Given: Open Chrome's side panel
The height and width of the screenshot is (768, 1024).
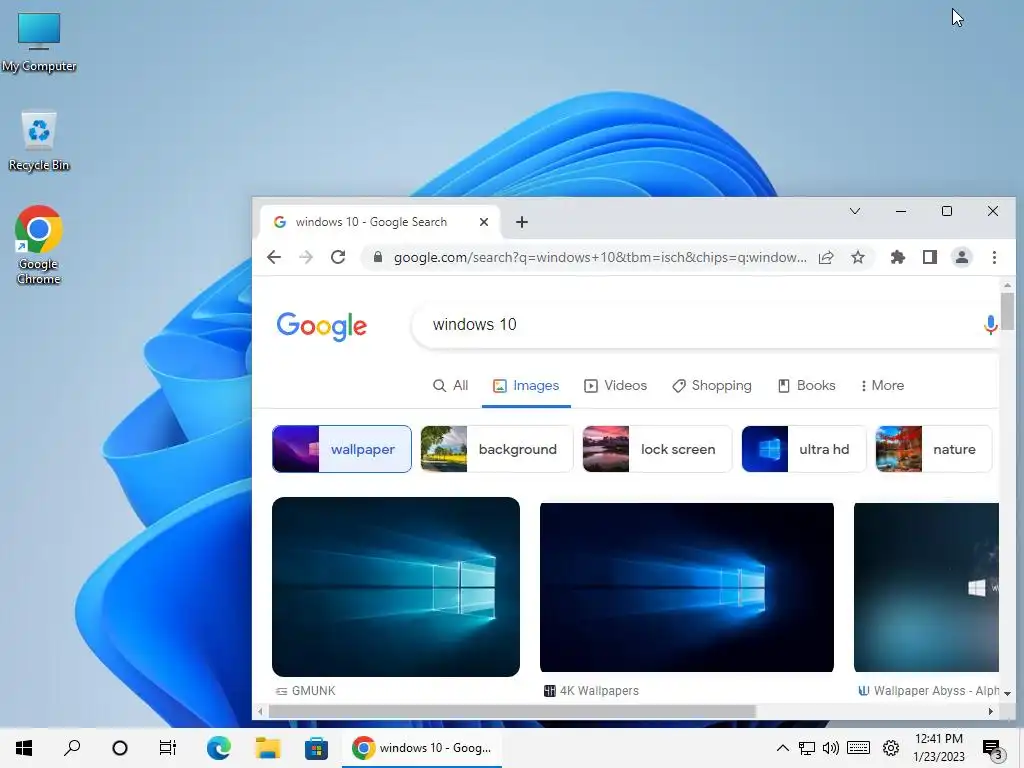Looking at the screenshot, I should (930, 257).
